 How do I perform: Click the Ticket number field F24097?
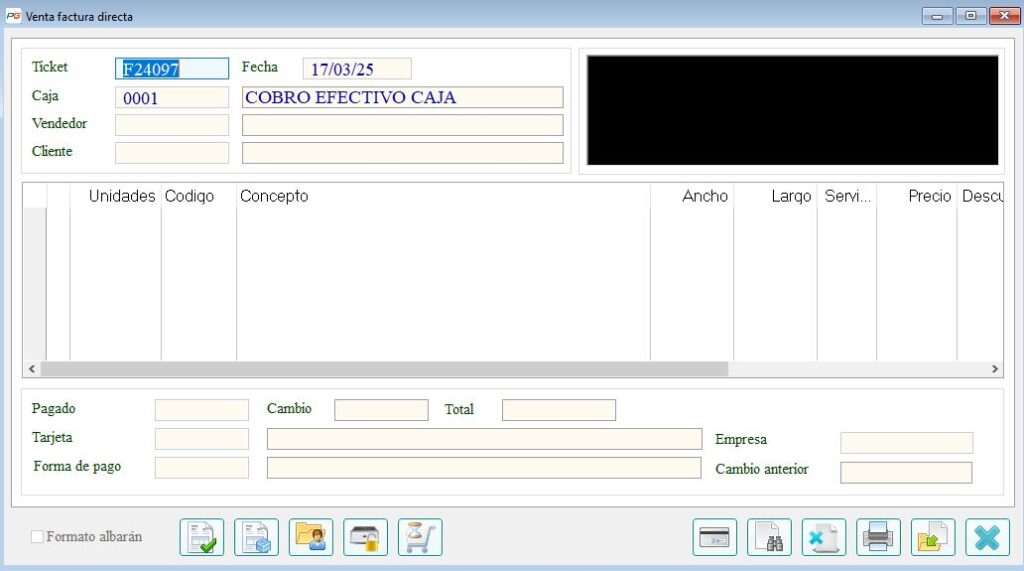click(172, 69)
